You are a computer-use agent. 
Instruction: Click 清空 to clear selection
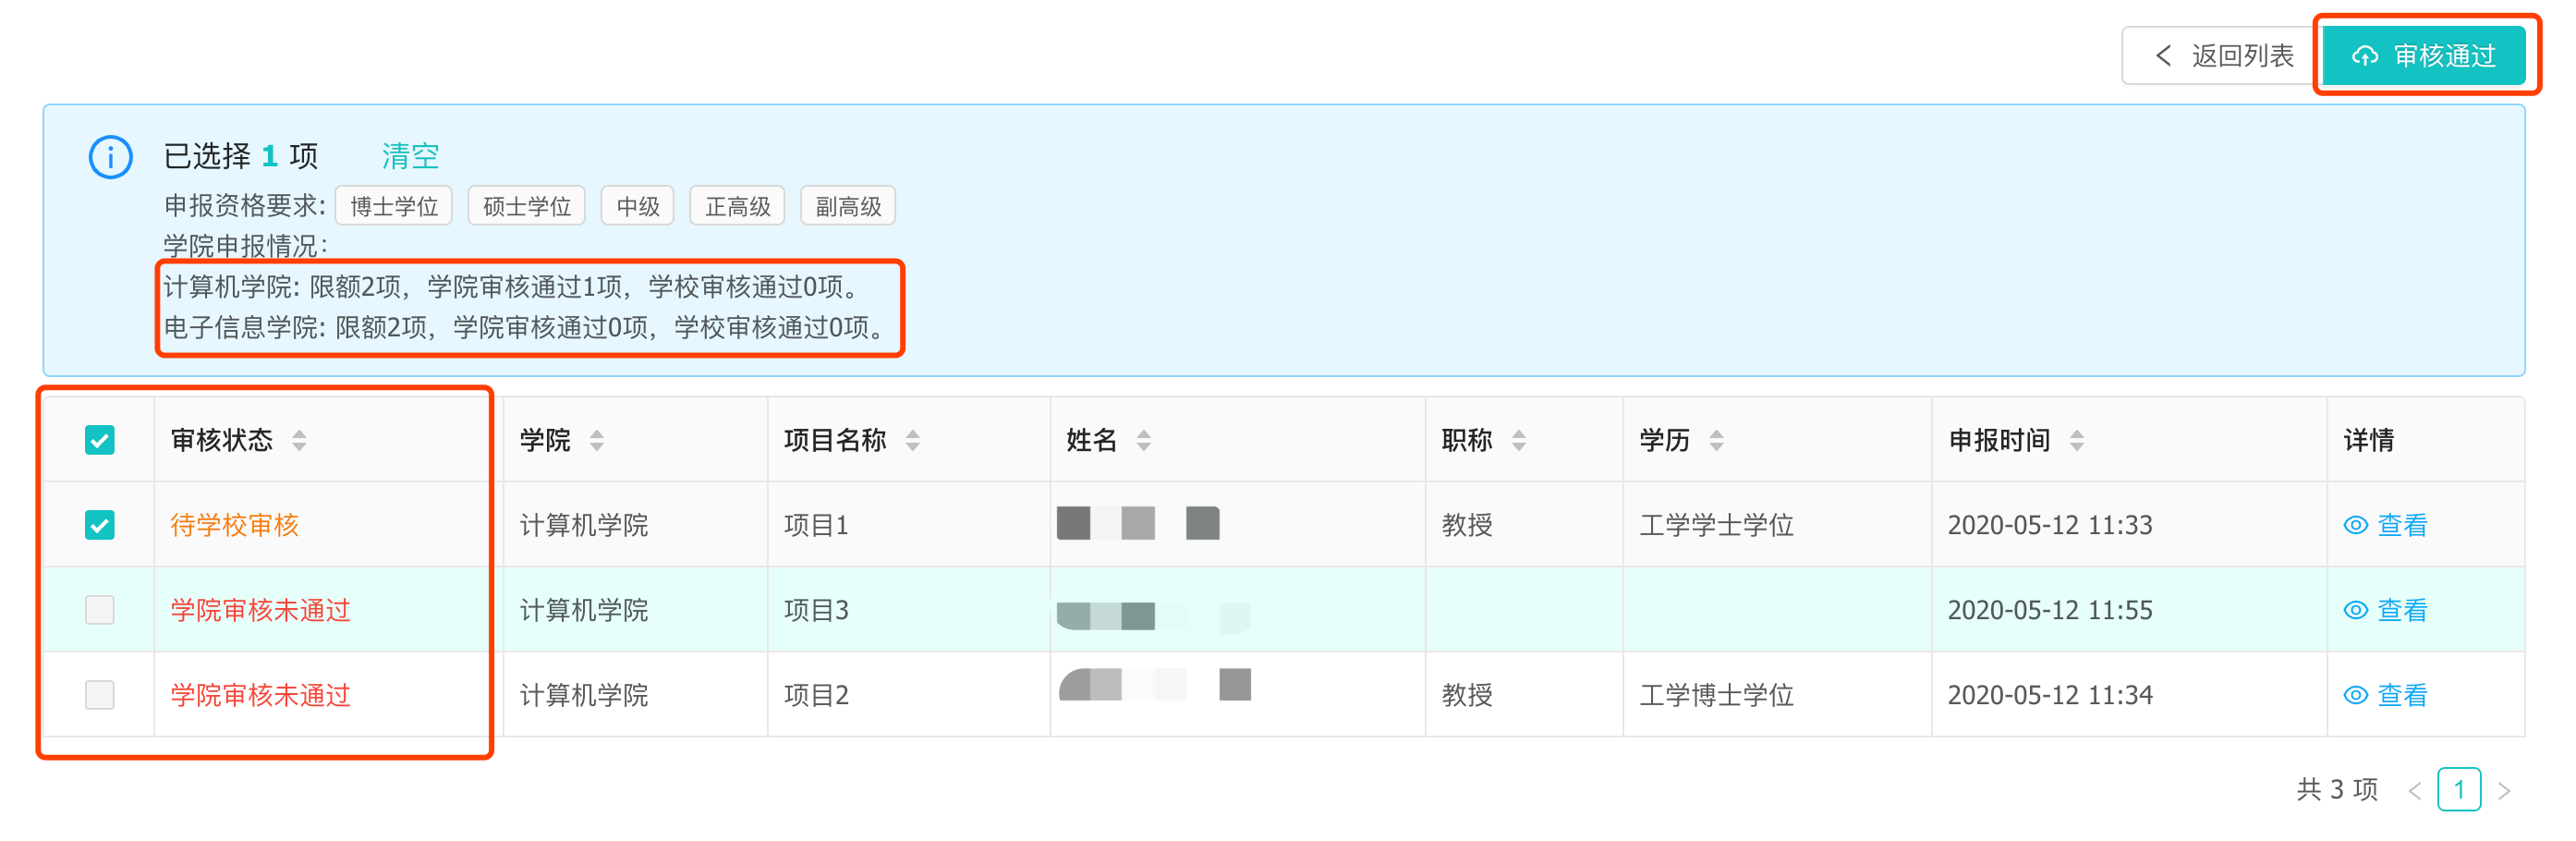point(410,156)
